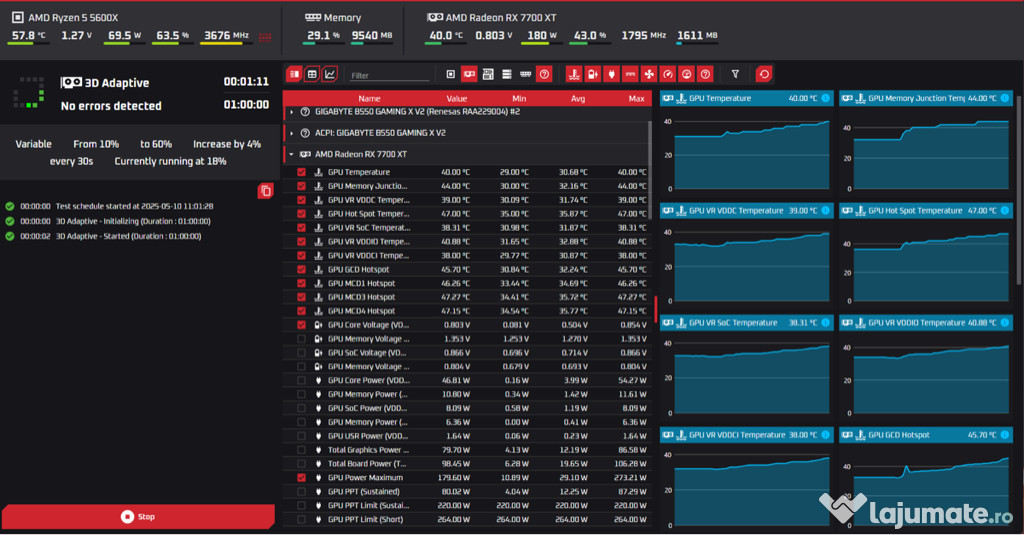Check the GPU USR Power checkbox

tap(301, 436)
